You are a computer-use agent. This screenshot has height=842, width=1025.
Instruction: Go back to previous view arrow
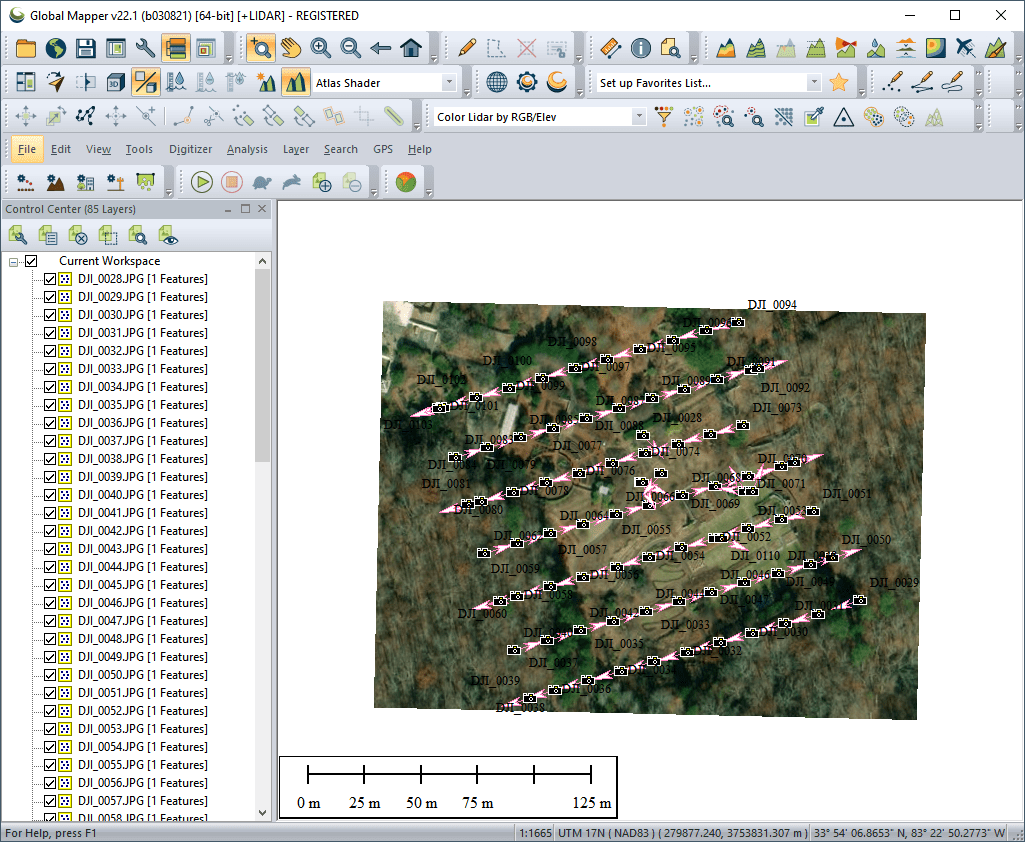[380, 48]
